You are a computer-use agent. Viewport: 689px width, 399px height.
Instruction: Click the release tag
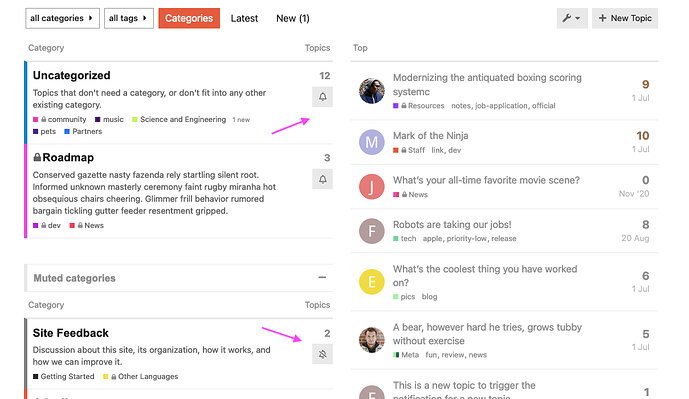(504, 239)
